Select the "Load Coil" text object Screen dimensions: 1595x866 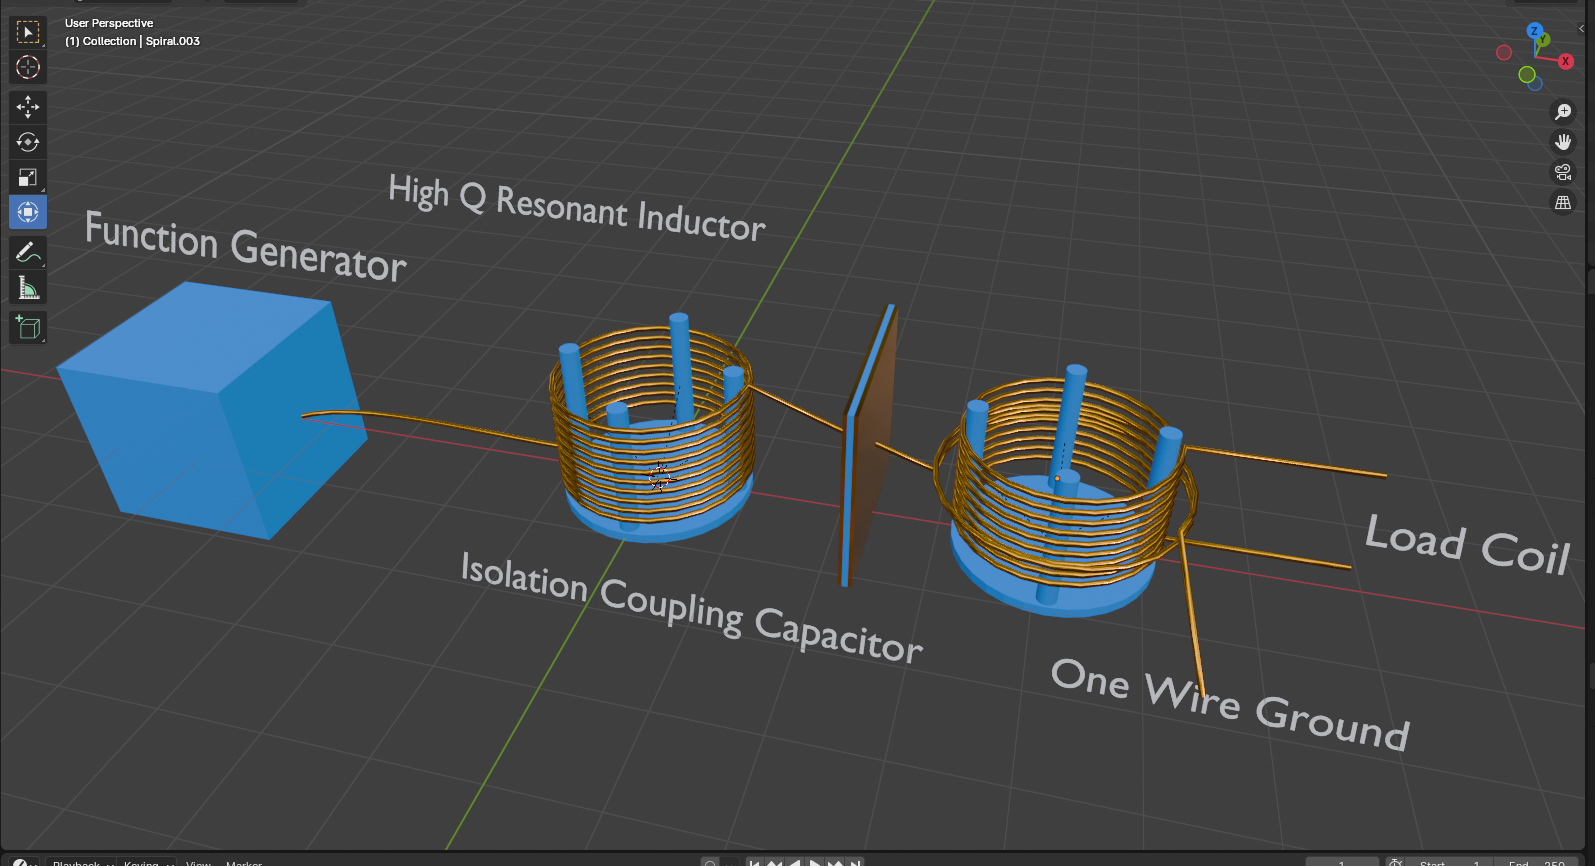coord(1468,544)
